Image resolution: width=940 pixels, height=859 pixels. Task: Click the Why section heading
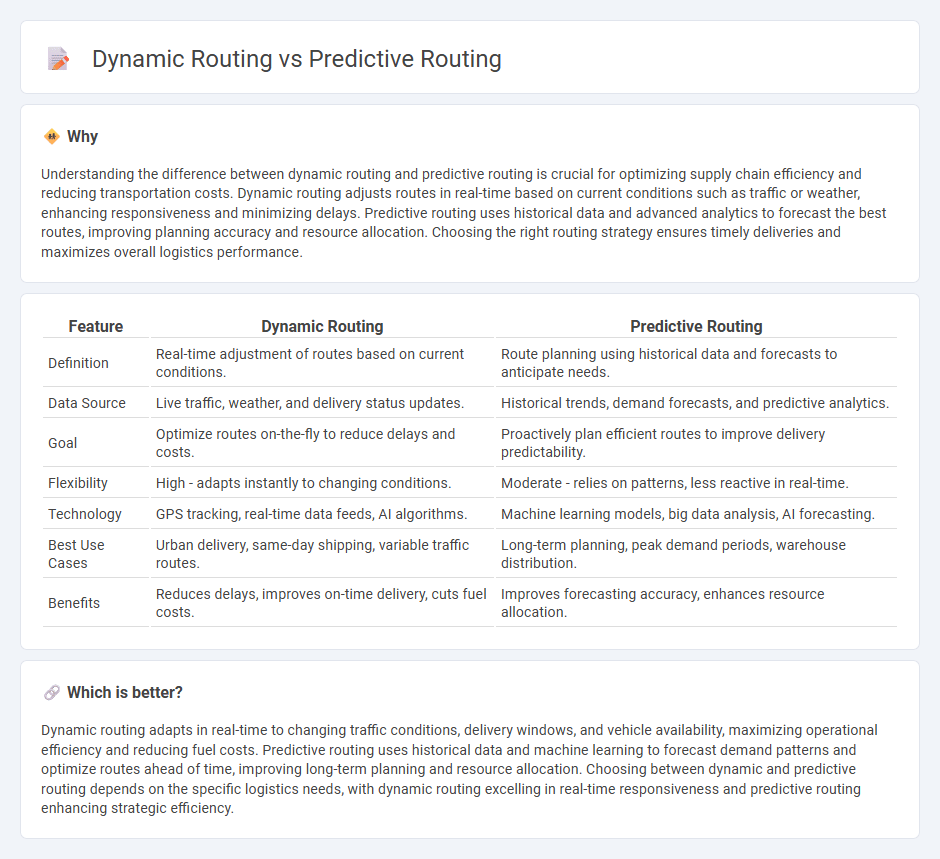point(82,137)
